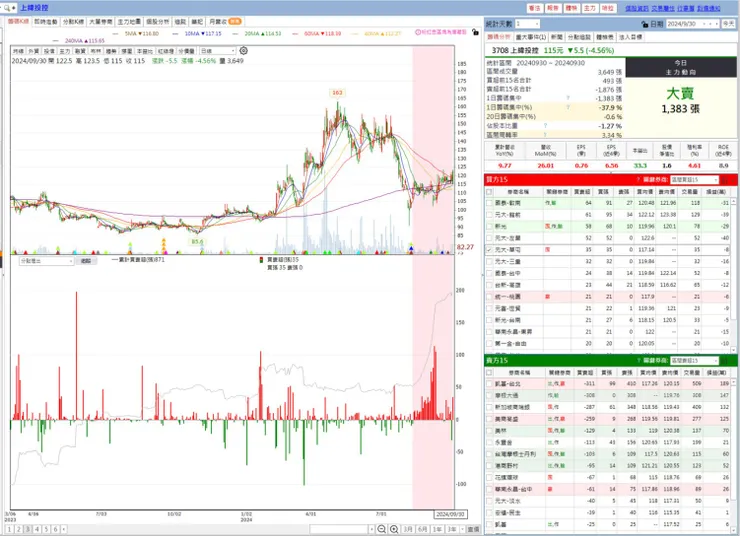Click the 查價 button at bottom right
The height and width of the screenshot is (536, 740).
tap(473, 529)
